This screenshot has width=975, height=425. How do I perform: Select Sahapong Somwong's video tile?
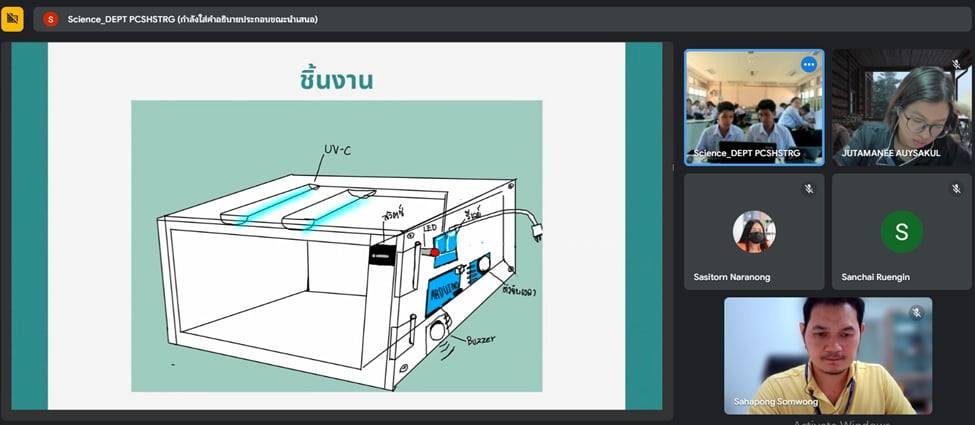point(827,355)
